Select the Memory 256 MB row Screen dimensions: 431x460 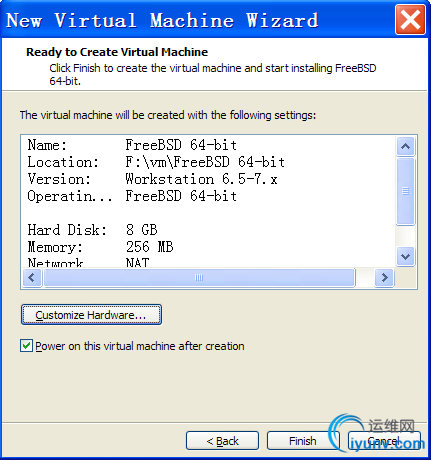coord(208,247)
